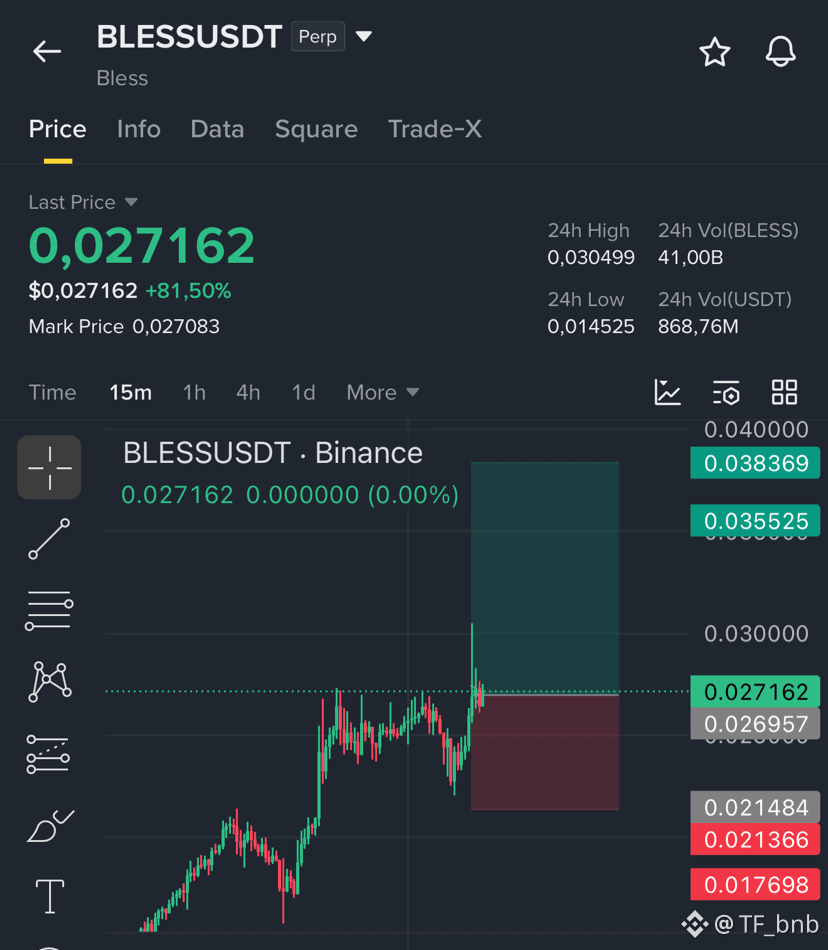
Task: Select the brush drawing tool
Action: pos(50,826)
